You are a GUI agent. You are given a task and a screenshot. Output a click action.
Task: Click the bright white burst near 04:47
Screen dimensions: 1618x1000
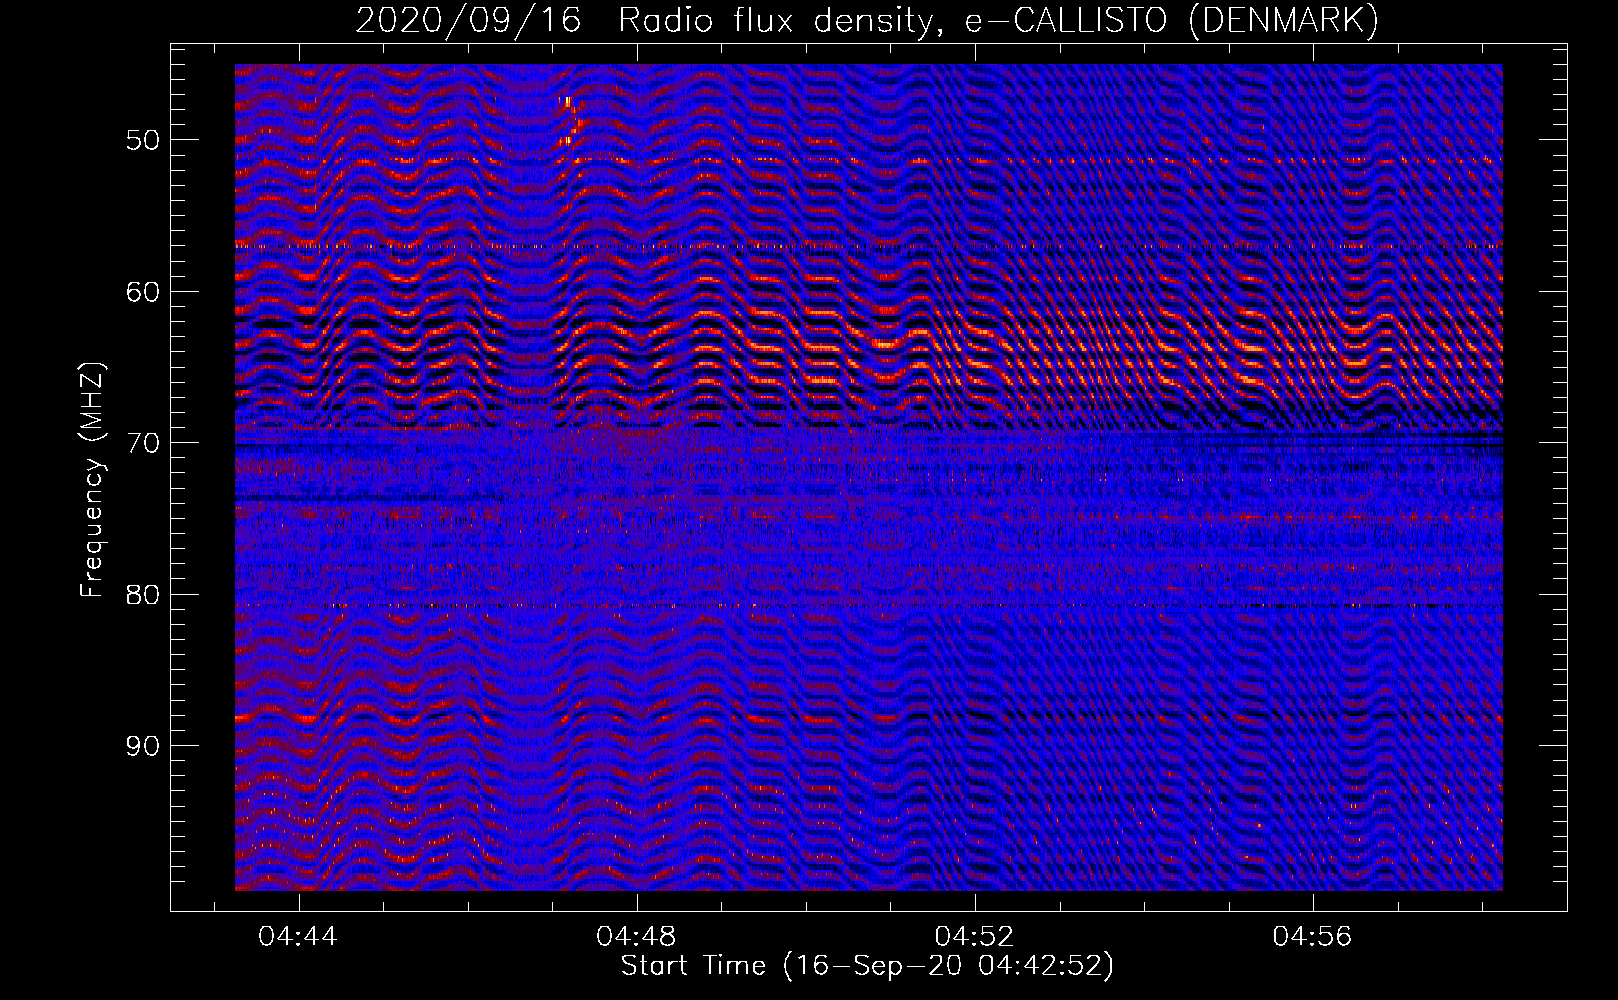570,120
